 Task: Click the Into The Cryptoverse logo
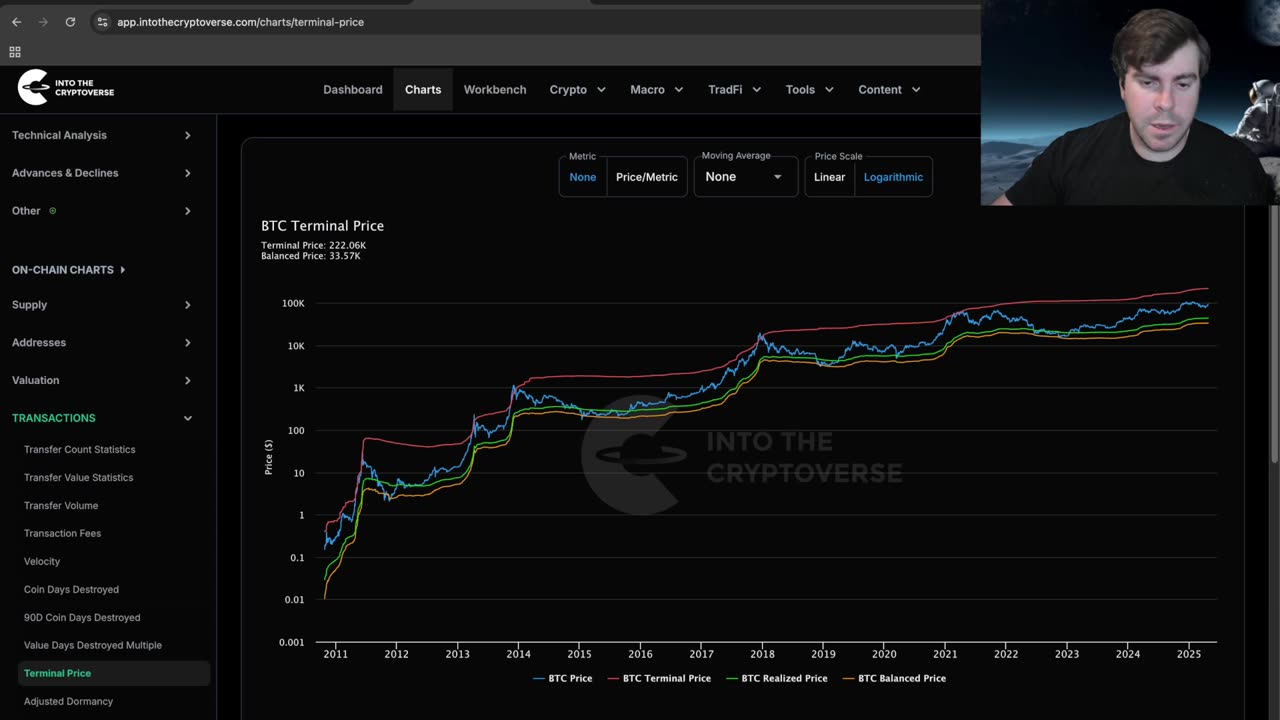(66, 88)
